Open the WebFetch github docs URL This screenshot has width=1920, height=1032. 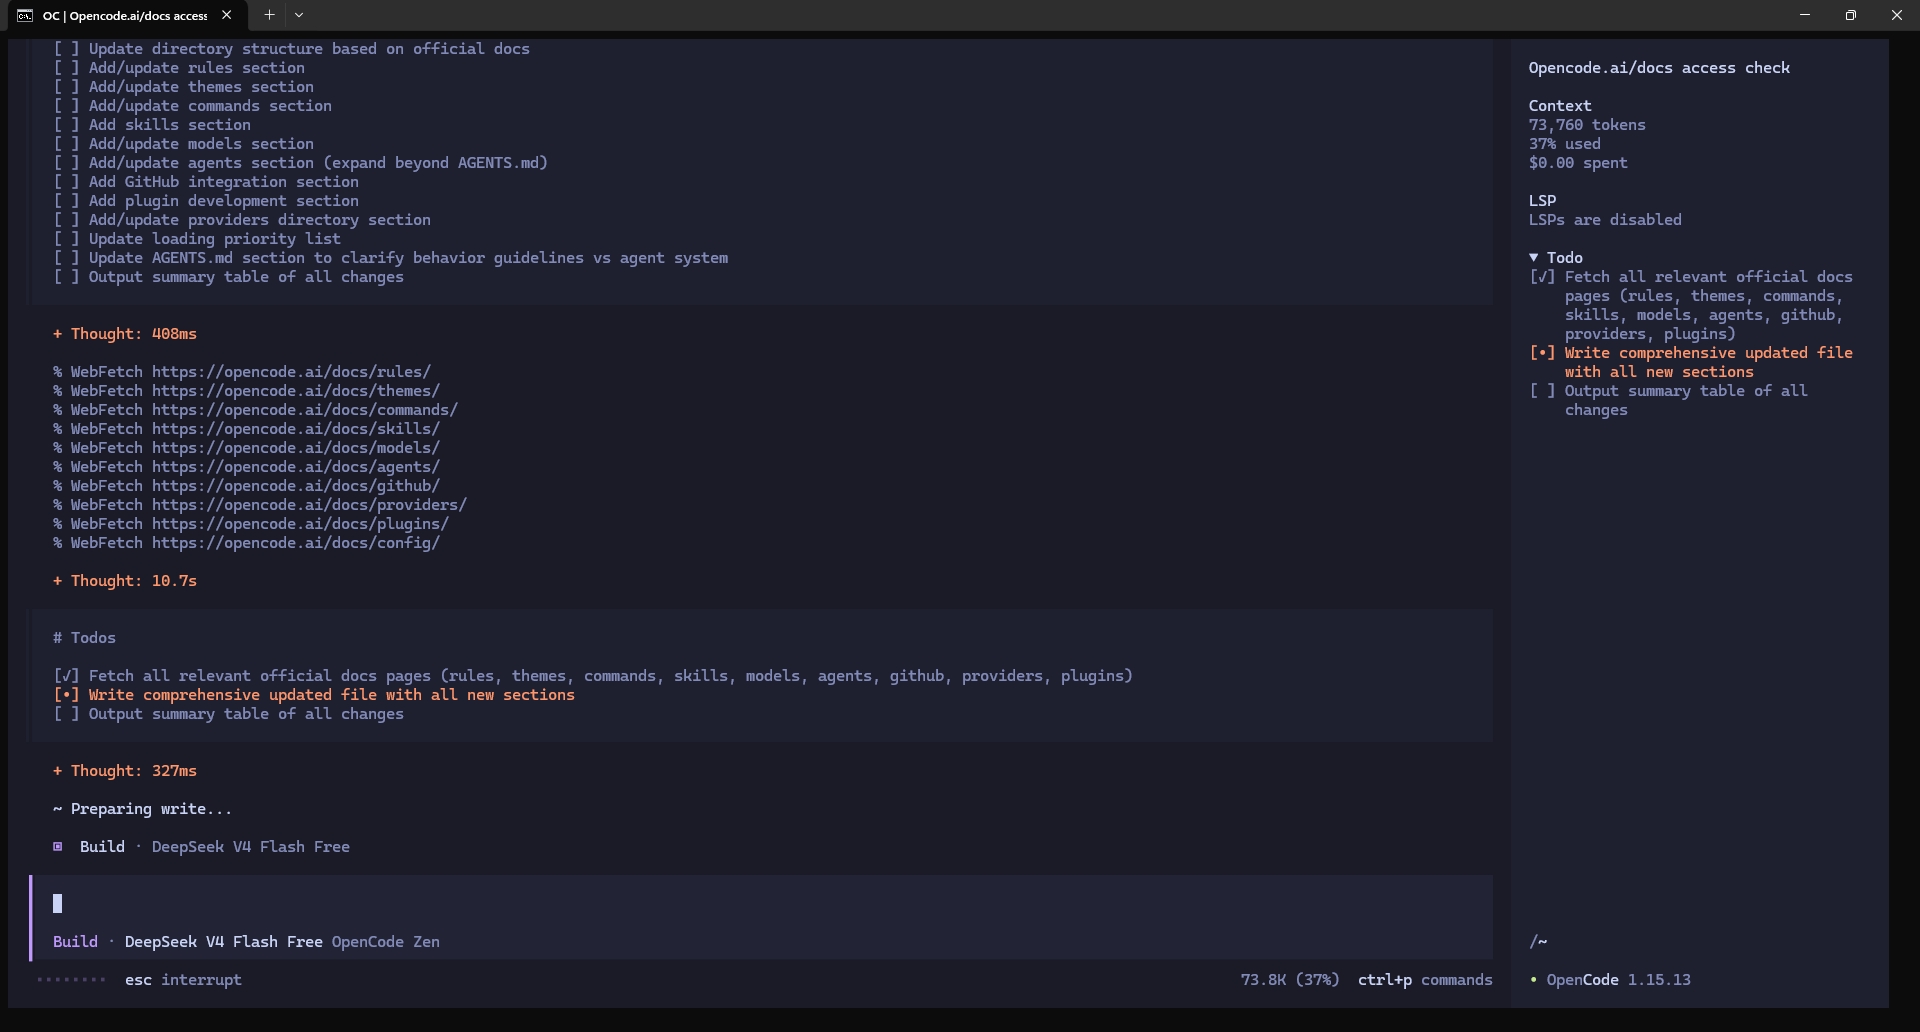click(x=296, y=486)
